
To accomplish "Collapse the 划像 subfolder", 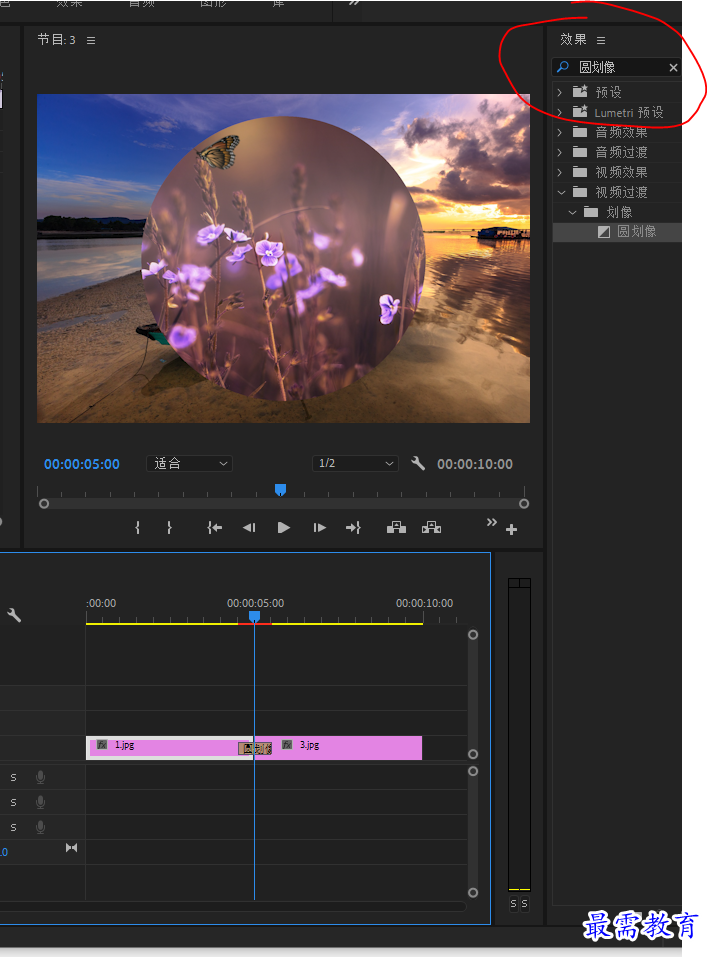I will 572,212.
